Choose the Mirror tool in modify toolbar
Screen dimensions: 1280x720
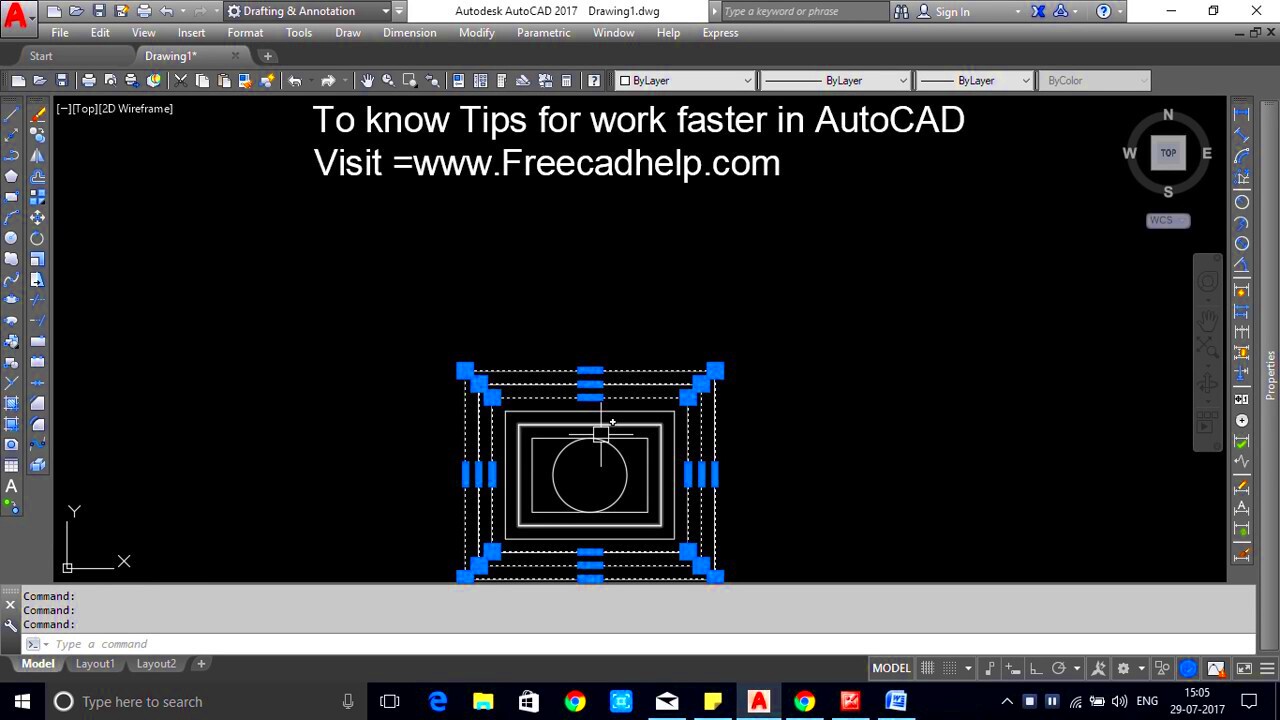pos(37,155)
